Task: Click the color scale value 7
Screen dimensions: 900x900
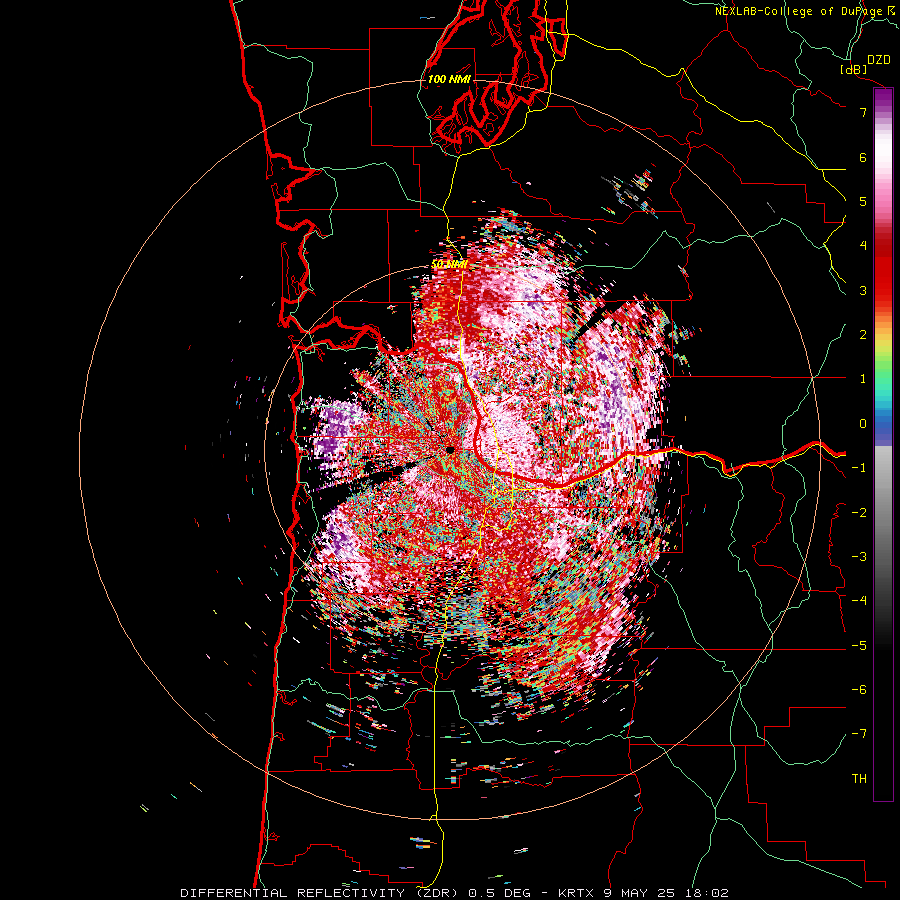Action: click(x=863, y=112)
